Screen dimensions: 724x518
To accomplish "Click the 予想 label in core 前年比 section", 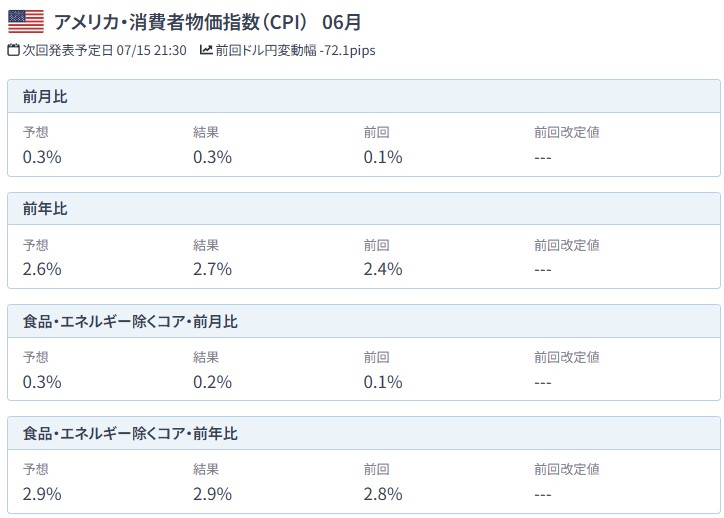I will coord(36,469).
